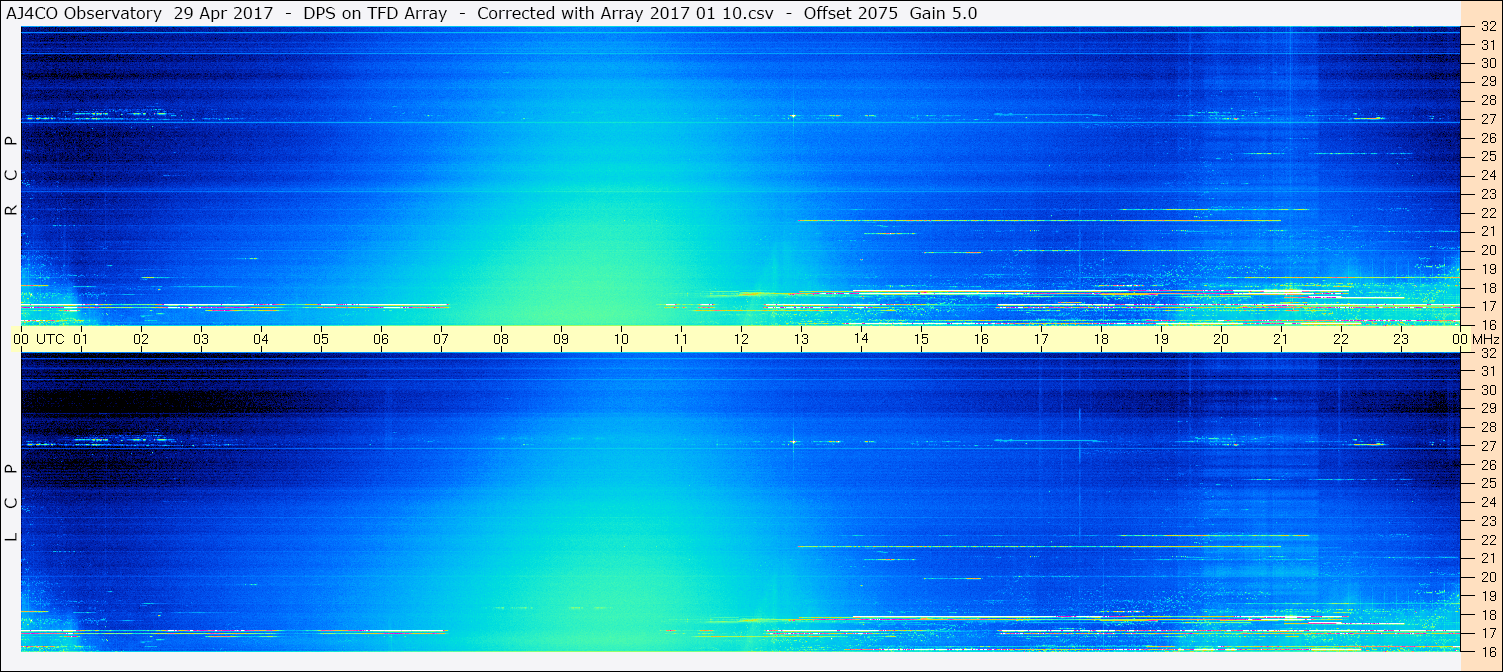Screen dimensions: 1503x672
Task: Click the 16 MHz tick in the RCP panel
Action: 1487,324
